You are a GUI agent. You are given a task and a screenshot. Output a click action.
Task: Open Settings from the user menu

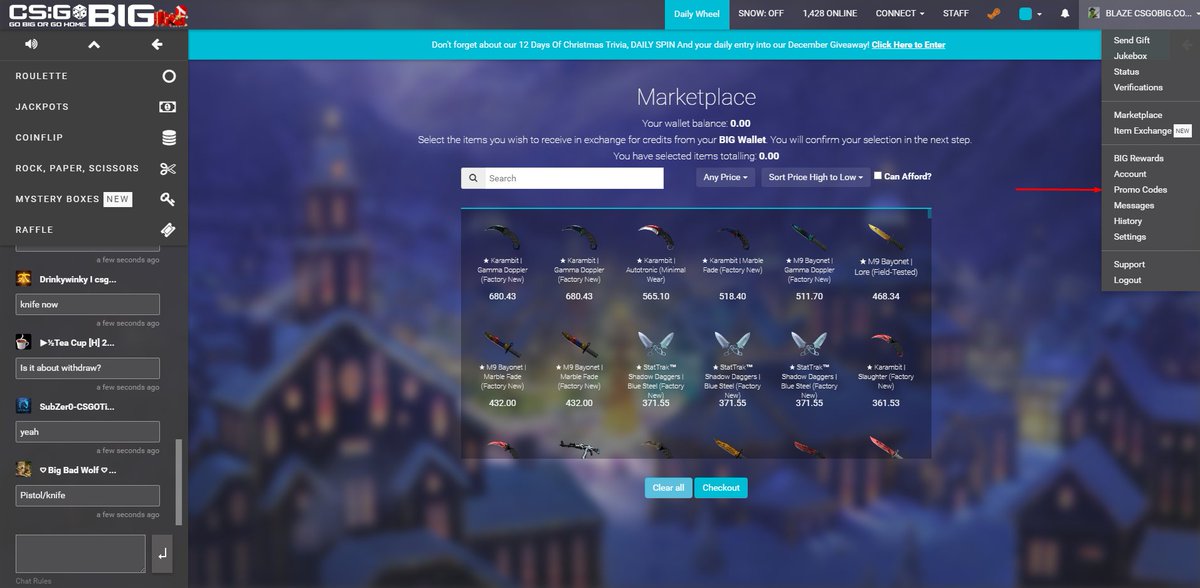(x=1130, y=237)
